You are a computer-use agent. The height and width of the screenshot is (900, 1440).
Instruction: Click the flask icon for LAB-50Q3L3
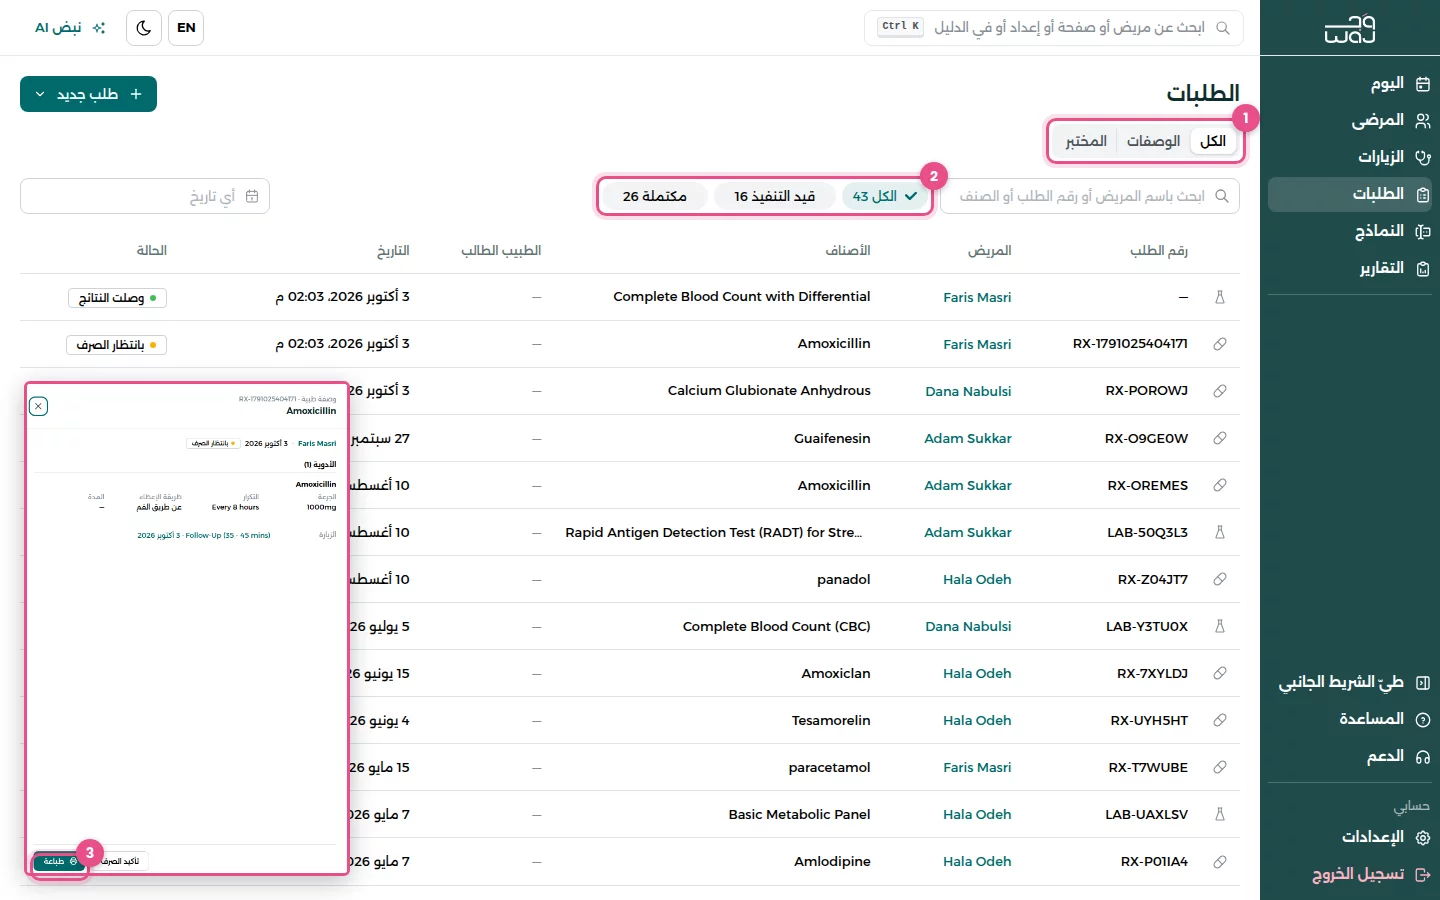click(x=1220, y=532)
